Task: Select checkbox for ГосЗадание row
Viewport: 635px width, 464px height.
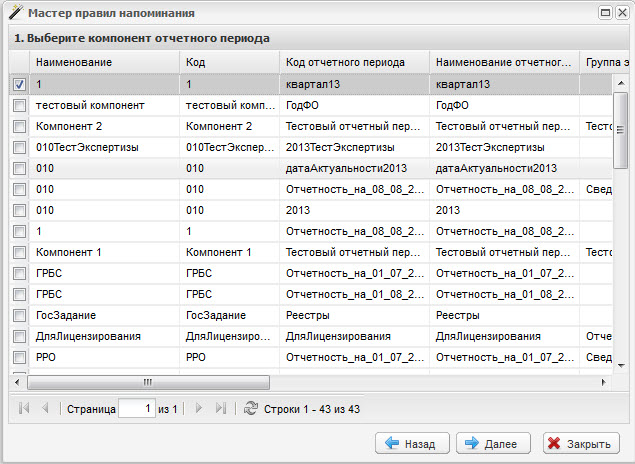Action: point(19,315)
